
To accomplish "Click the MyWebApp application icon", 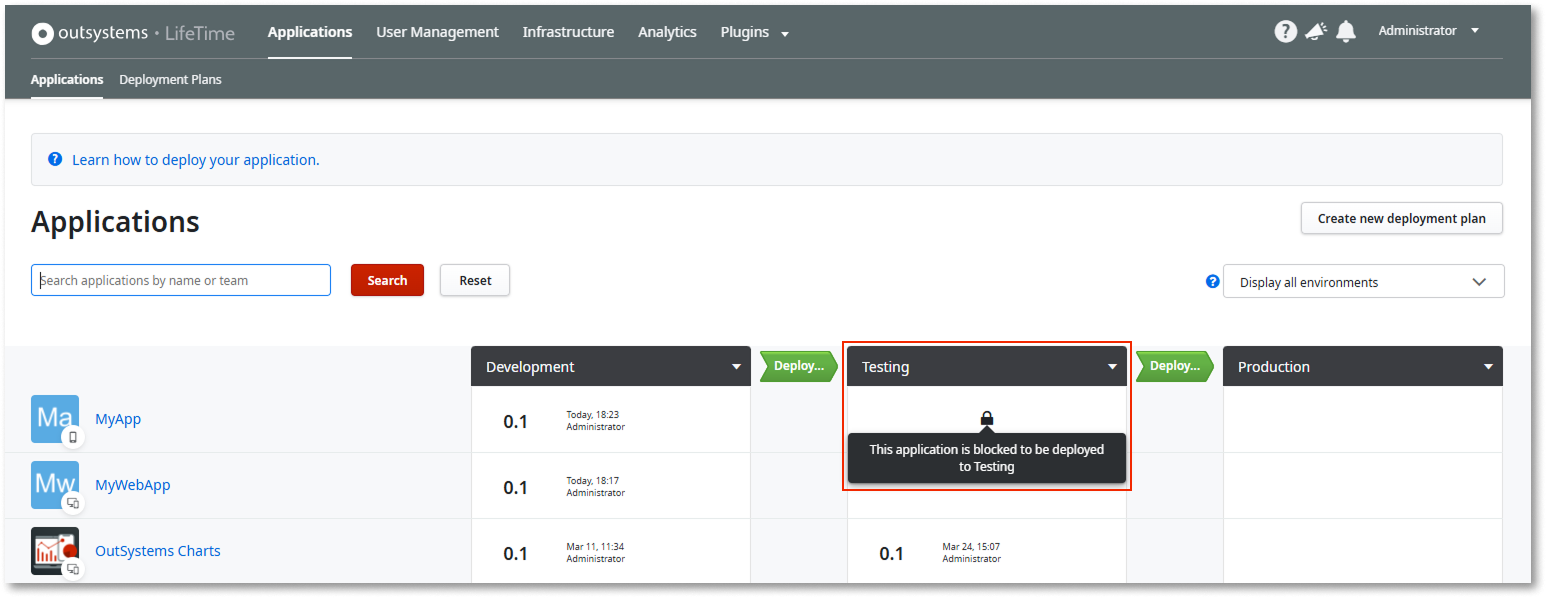I will [55, 484].
